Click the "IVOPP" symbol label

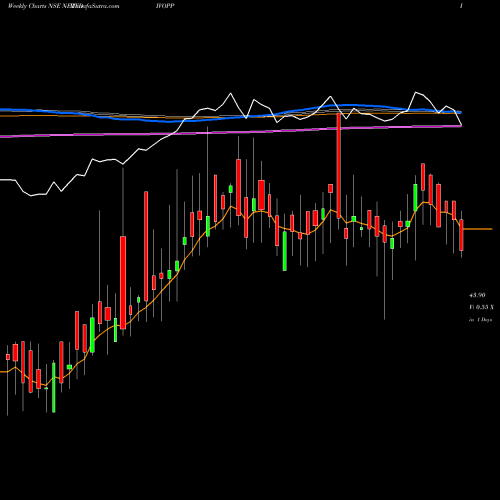165,6
